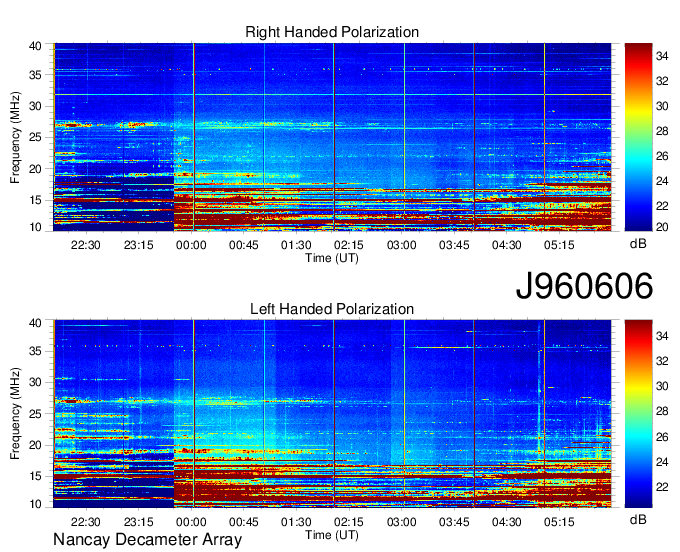
Task: Click the 15 MHz tick on the right-handed plot
Action: tap(35, 200)
